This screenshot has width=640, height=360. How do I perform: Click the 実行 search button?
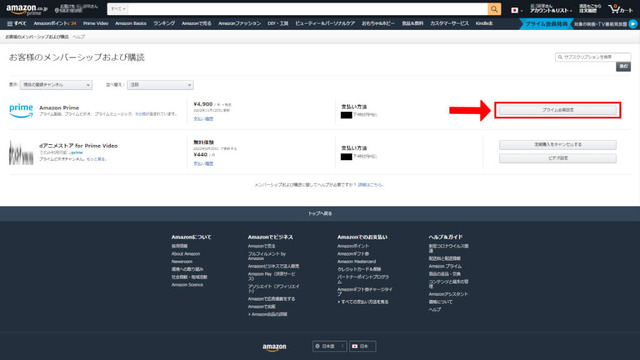click(x=623, y=67)
